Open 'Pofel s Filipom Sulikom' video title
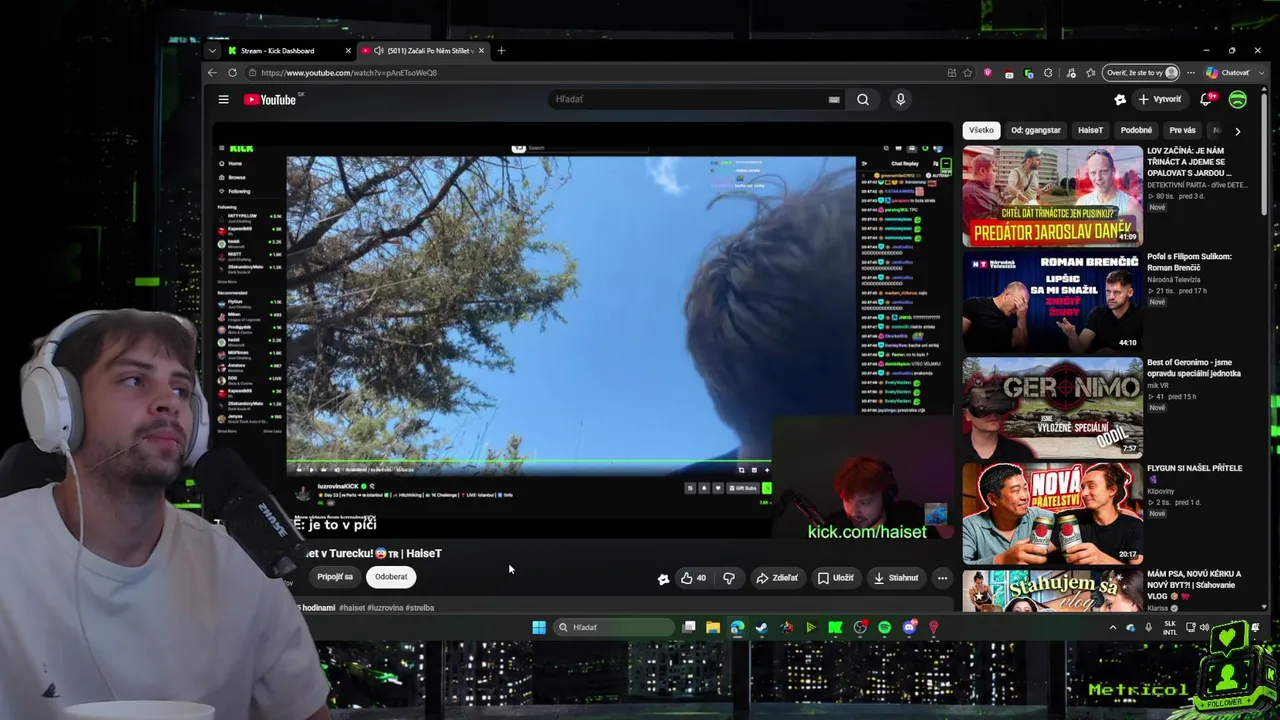Viewport: 1280px width, 720px height. (1189, 262)
